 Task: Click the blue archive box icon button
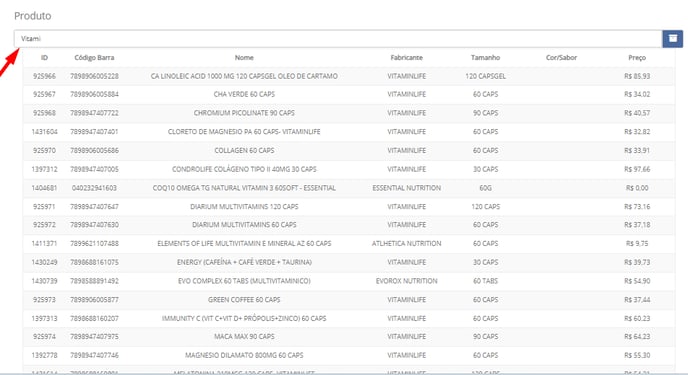pos(672,39)
